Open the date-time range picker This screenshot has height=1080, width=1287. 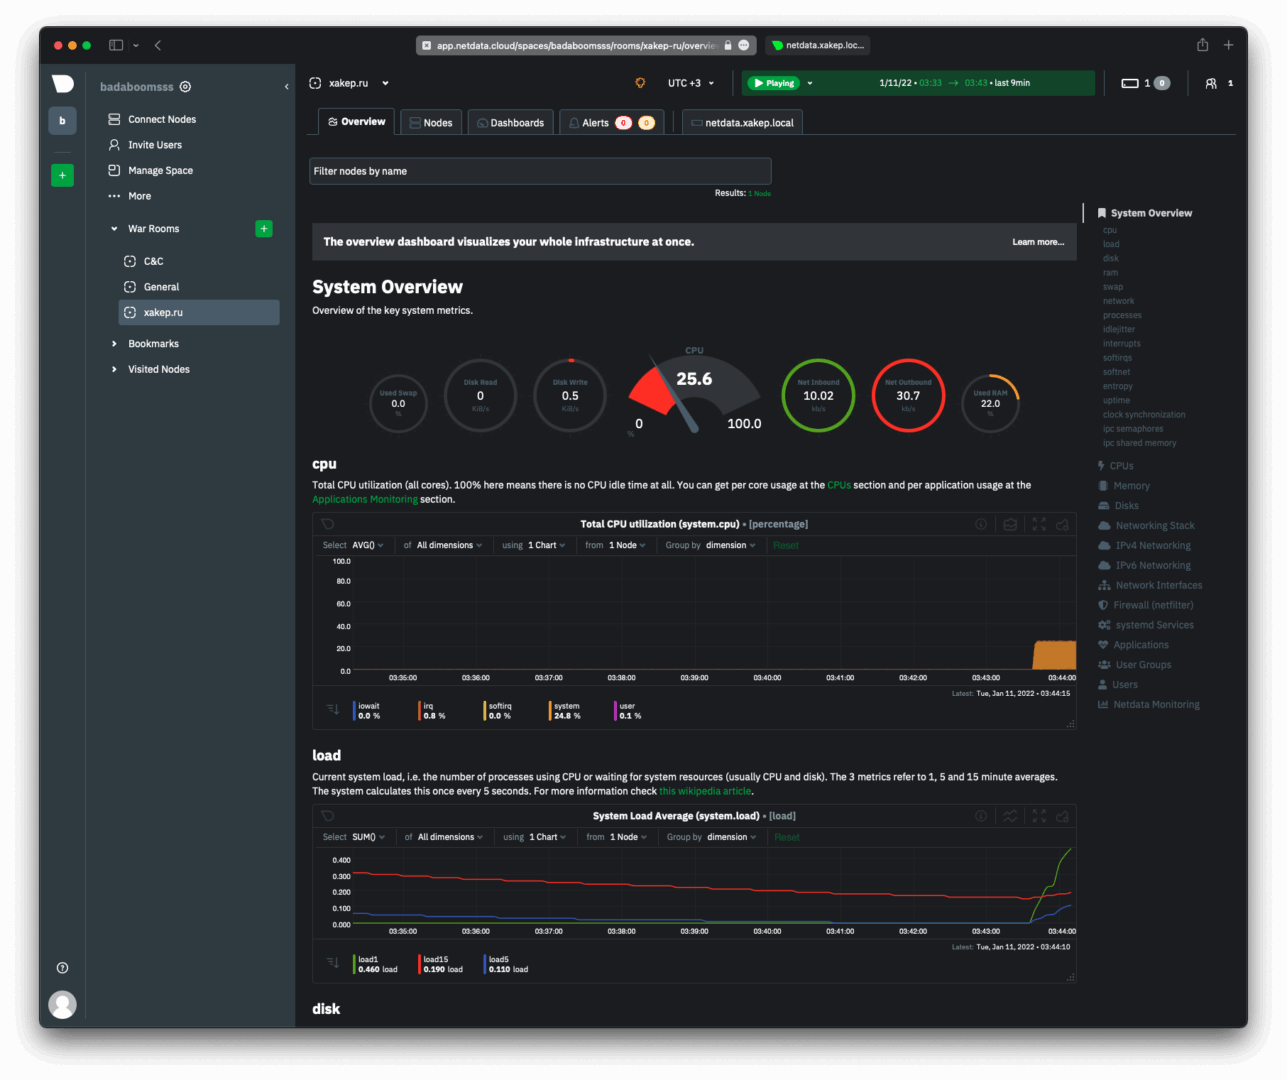pos(955,83)
